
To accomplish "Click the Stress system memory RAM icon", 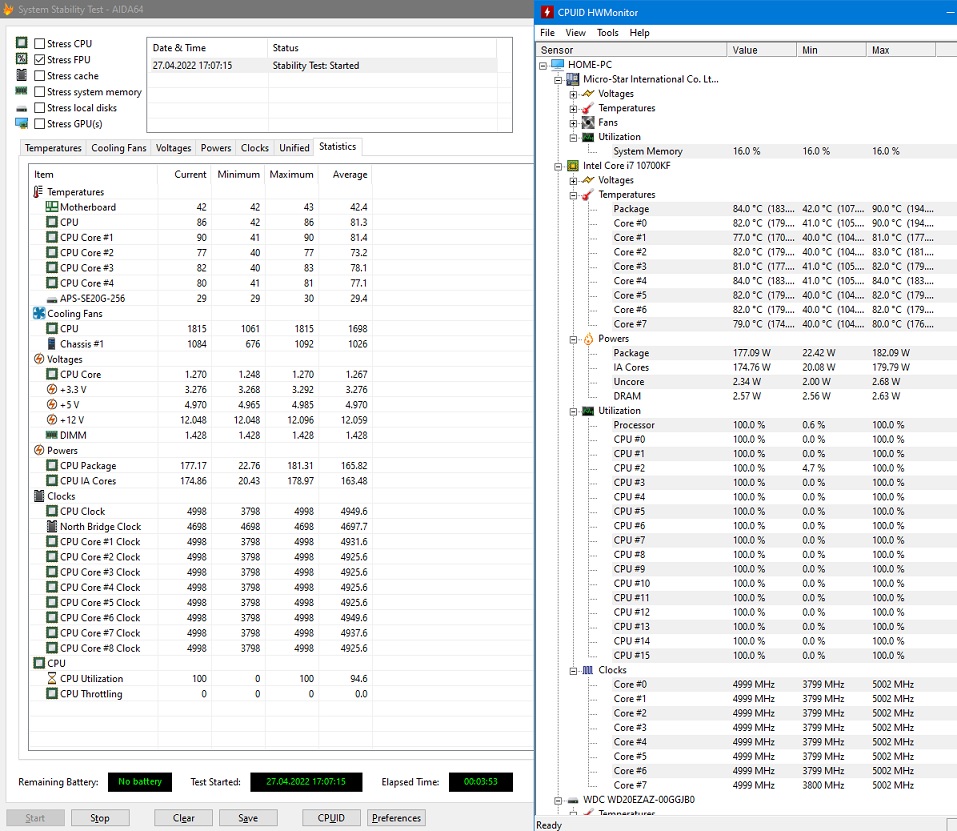I will point(21,91).
